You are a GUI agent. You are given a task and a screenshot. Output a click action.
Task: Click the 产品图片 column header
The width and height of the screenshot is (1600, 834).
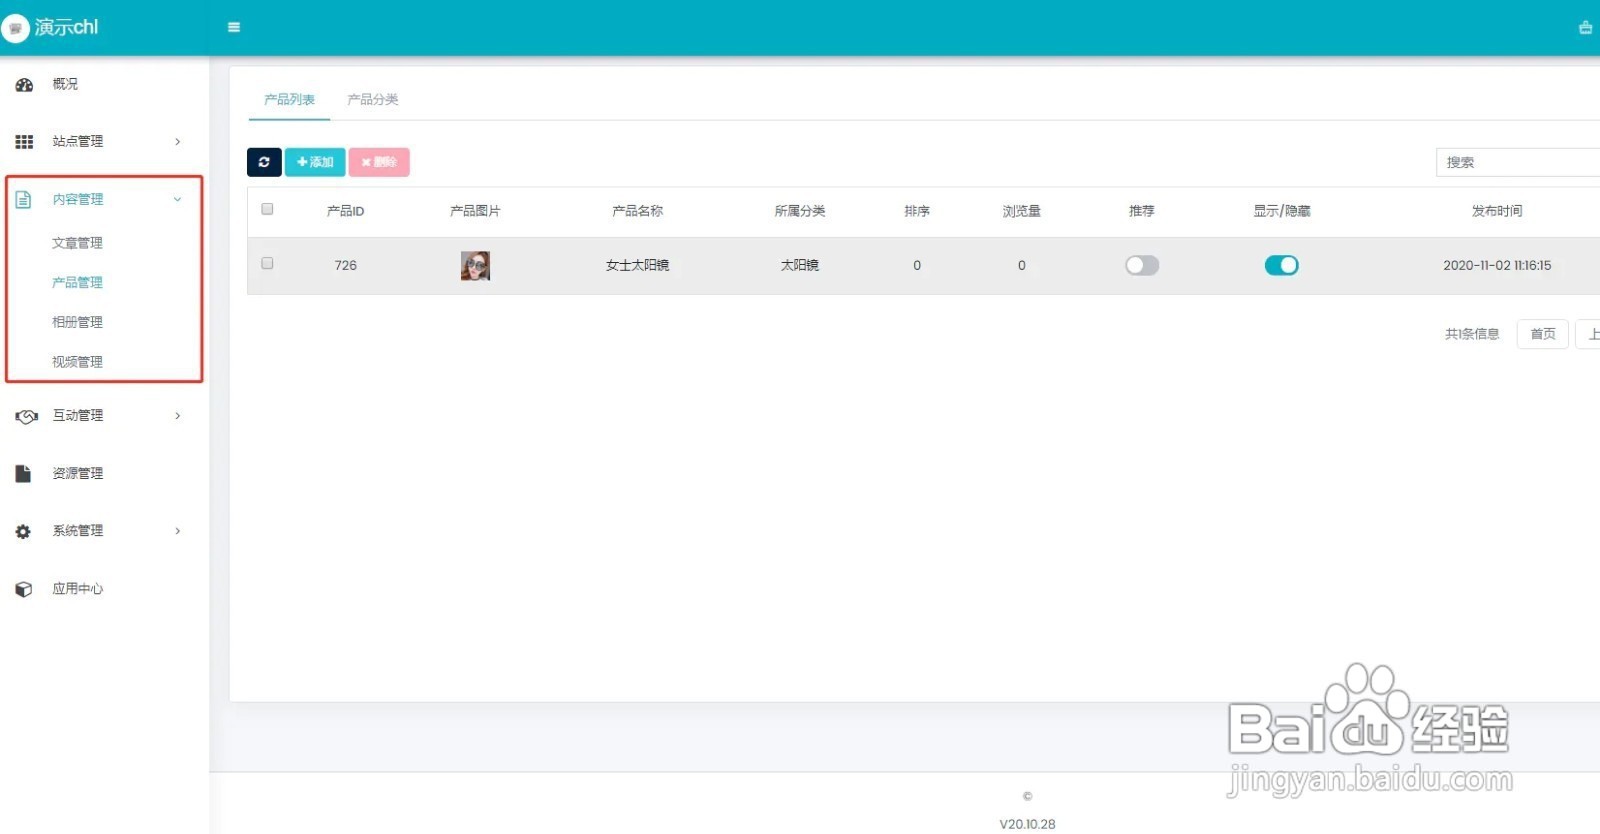pyautogui.click(x=475, y=211)
